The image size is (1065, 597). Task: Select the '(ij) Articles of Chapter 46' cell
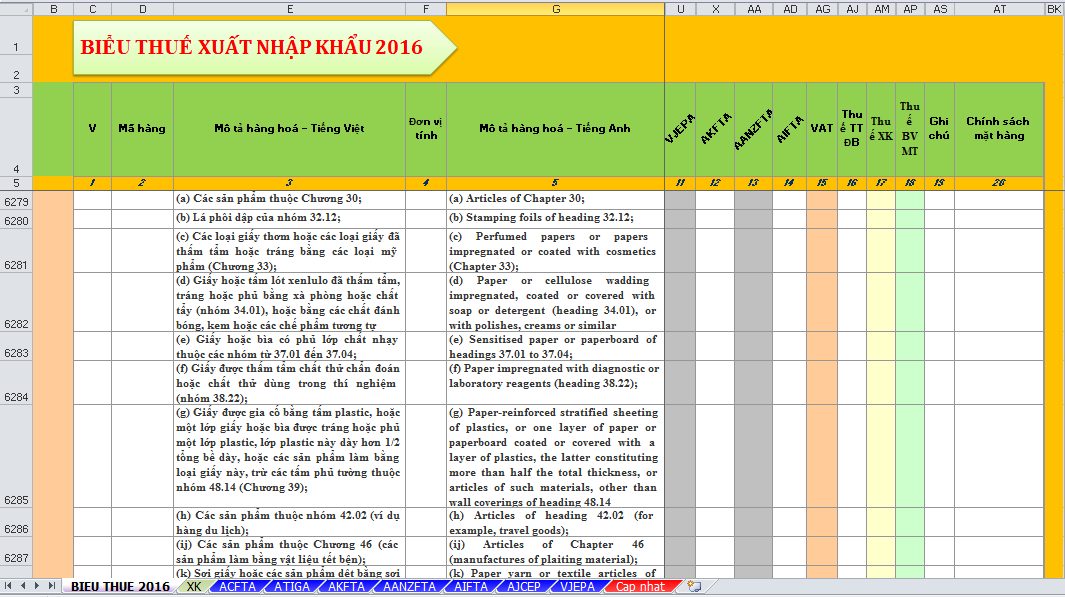point(556,551)
